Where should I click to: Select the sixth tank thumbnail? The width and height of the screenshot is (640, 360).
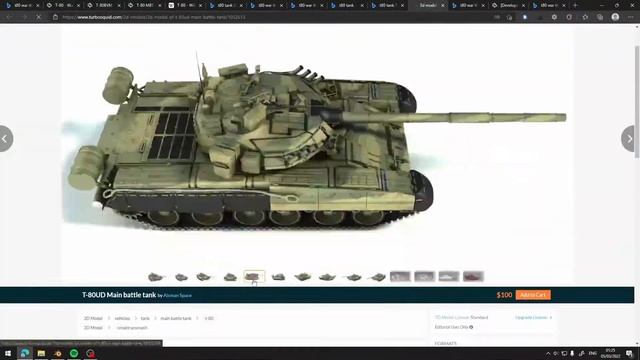click(x=278, y=277)
